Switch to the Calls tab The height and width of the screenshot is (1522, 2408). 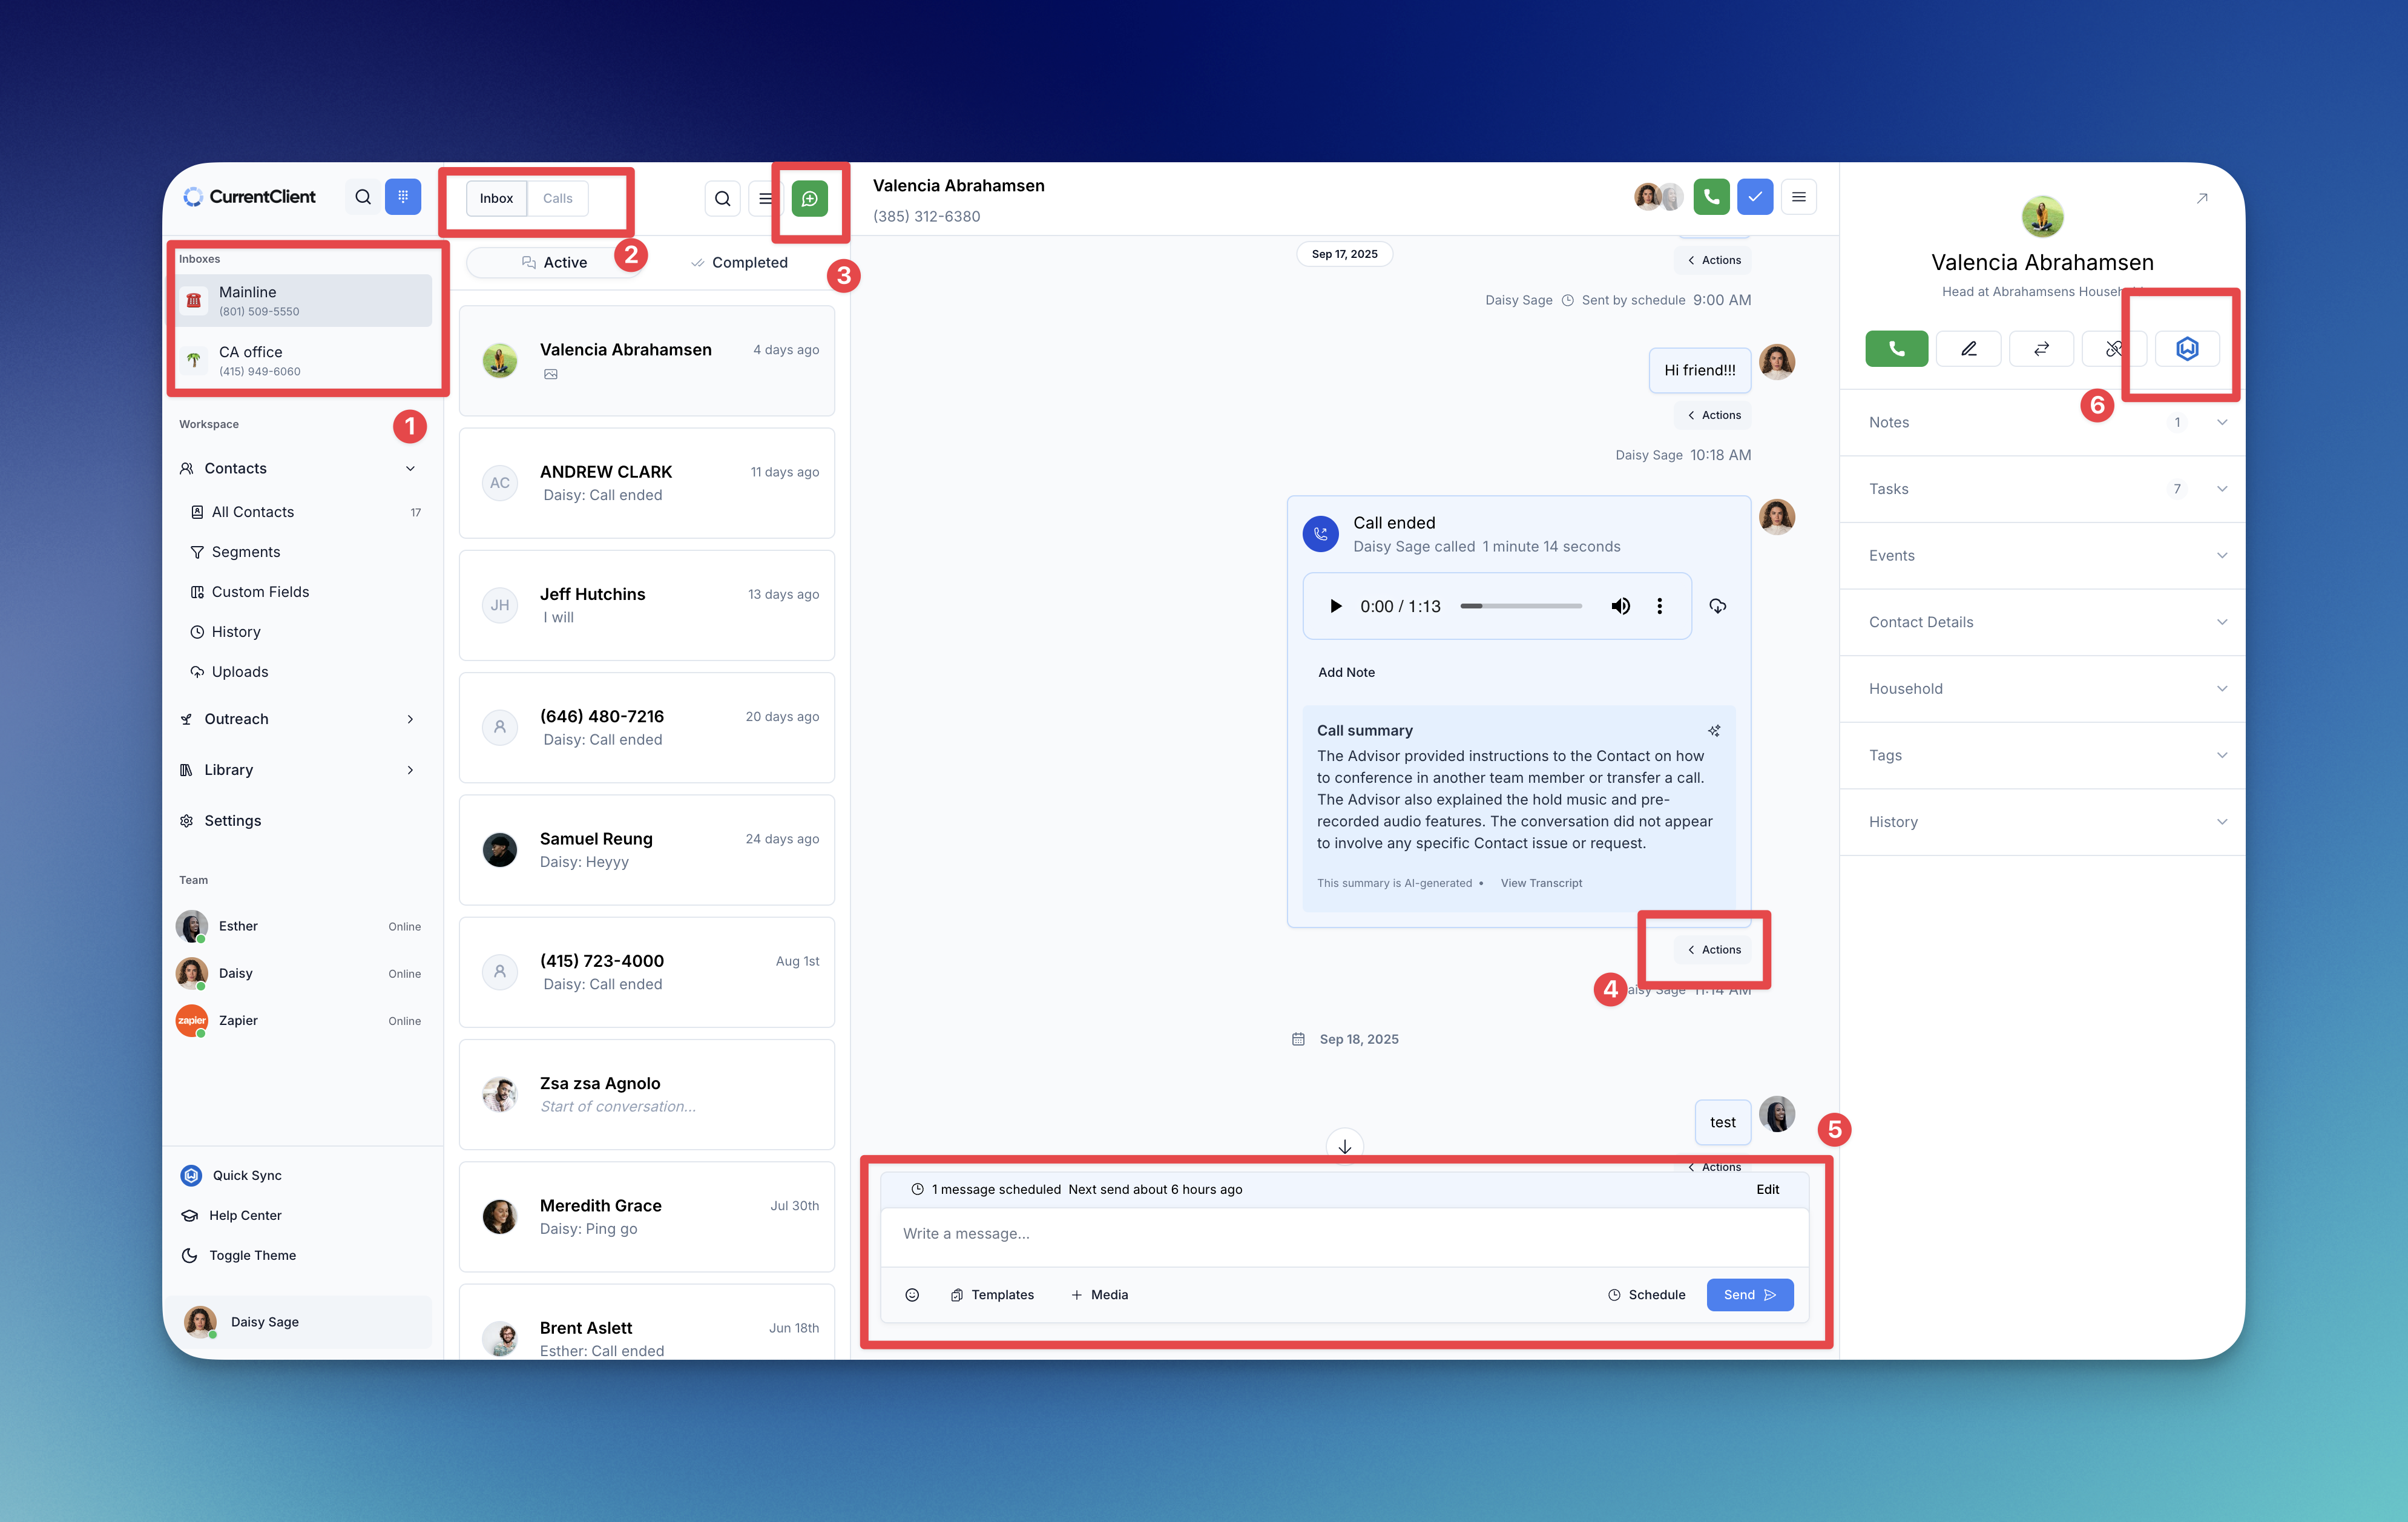click(x=557, y=198)
